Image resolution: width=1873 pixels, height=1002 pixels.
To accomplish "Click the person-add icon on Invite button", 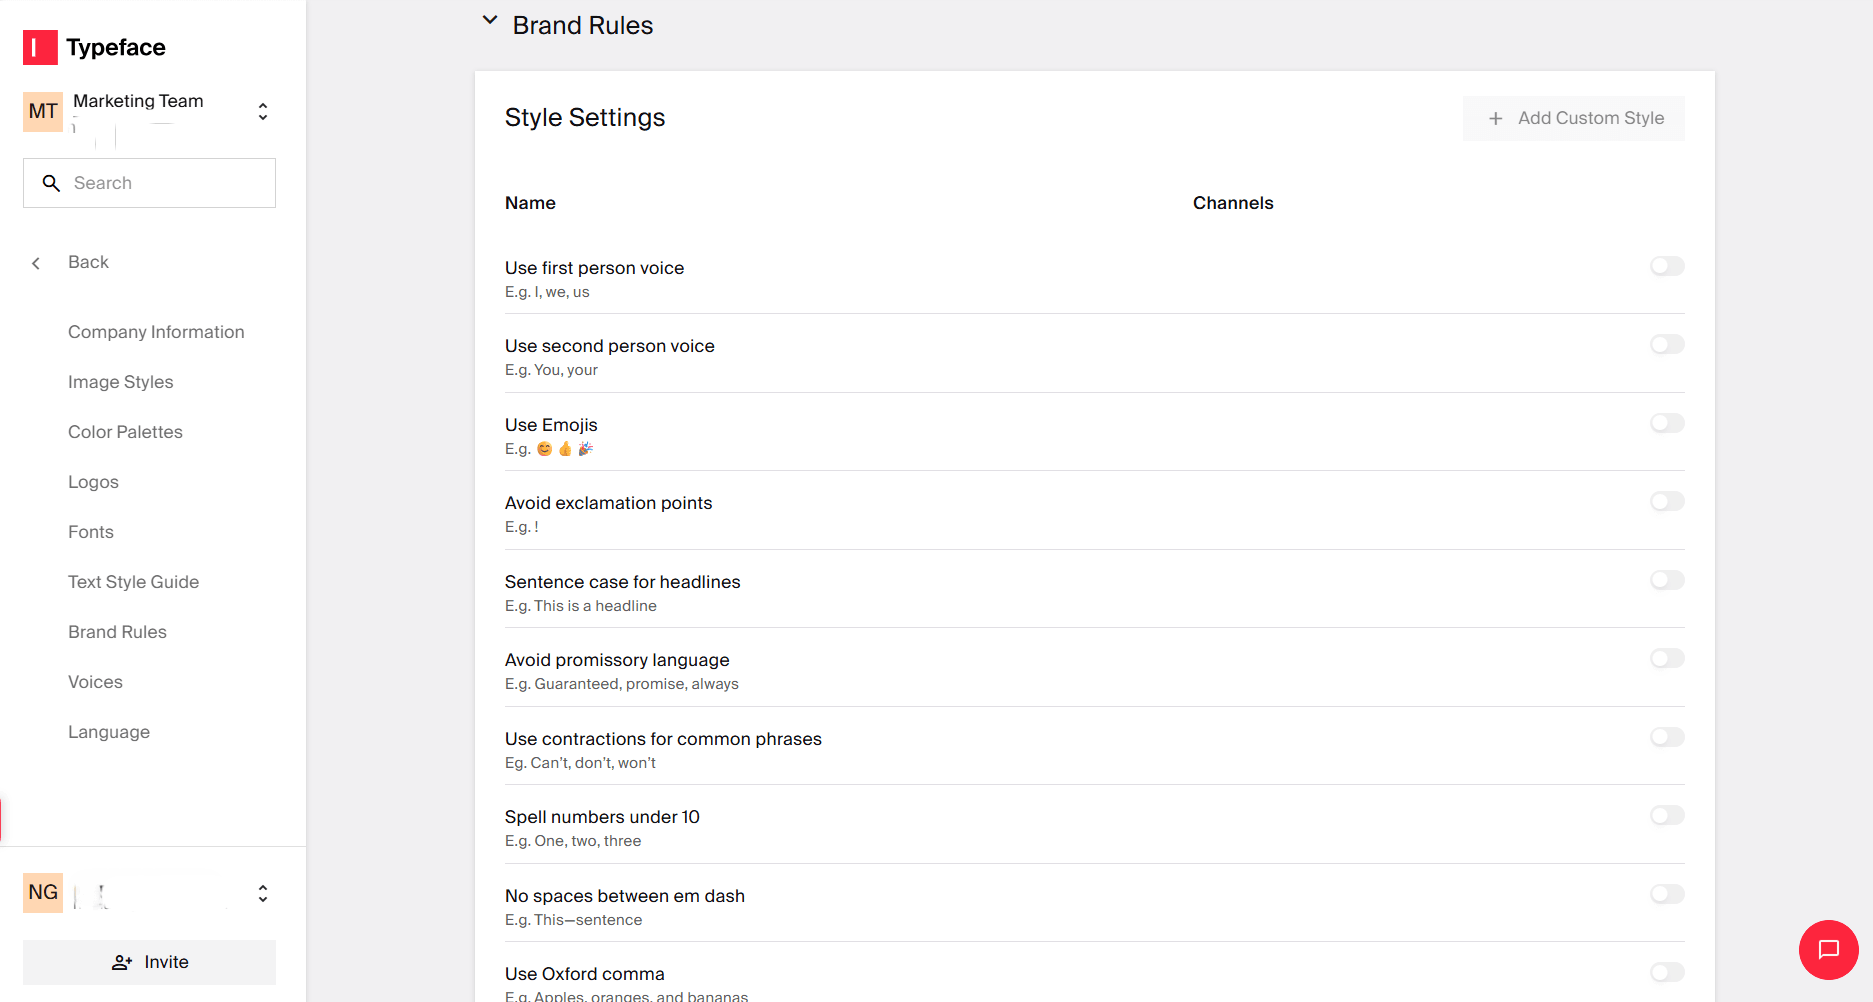I will click(121, 961).
